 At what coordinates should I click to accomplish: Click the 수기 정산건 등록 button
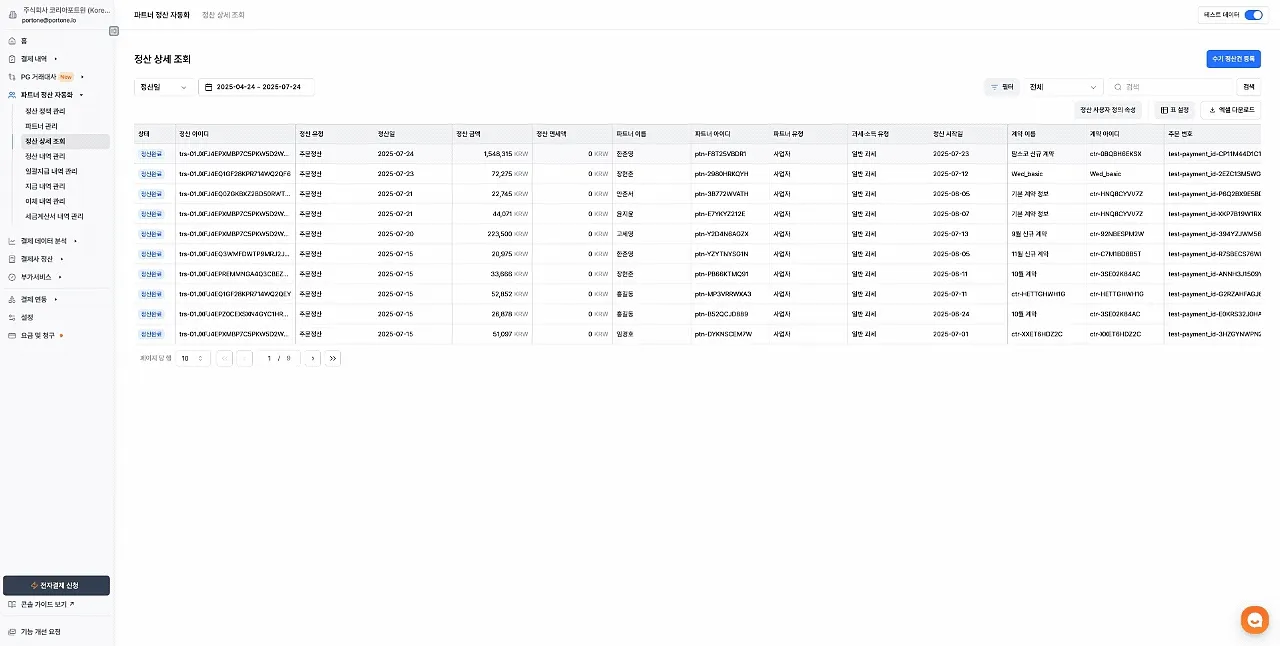(x=1233, y=59)
